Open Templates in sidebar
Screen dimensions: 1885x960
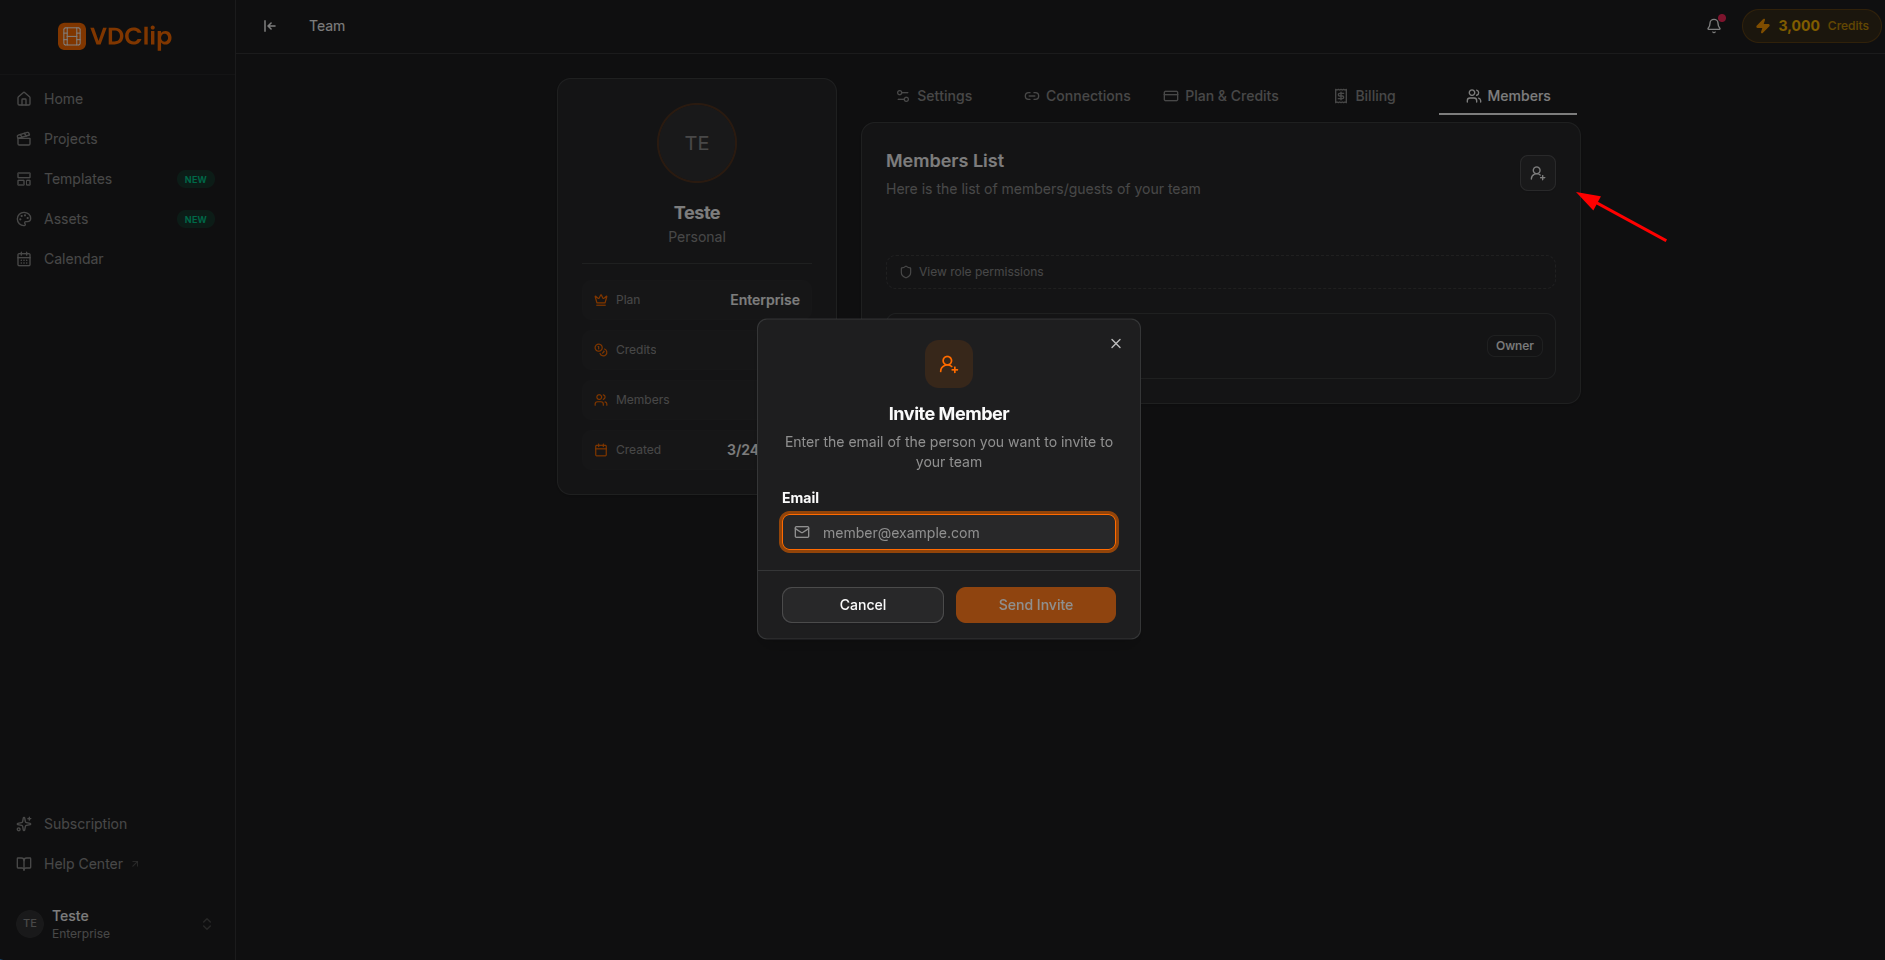(x=117, y=179)
